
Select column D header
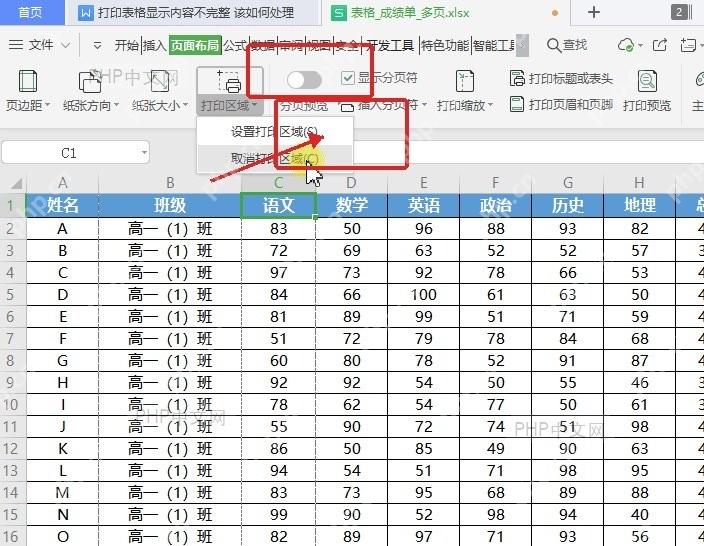coord(351,183)
